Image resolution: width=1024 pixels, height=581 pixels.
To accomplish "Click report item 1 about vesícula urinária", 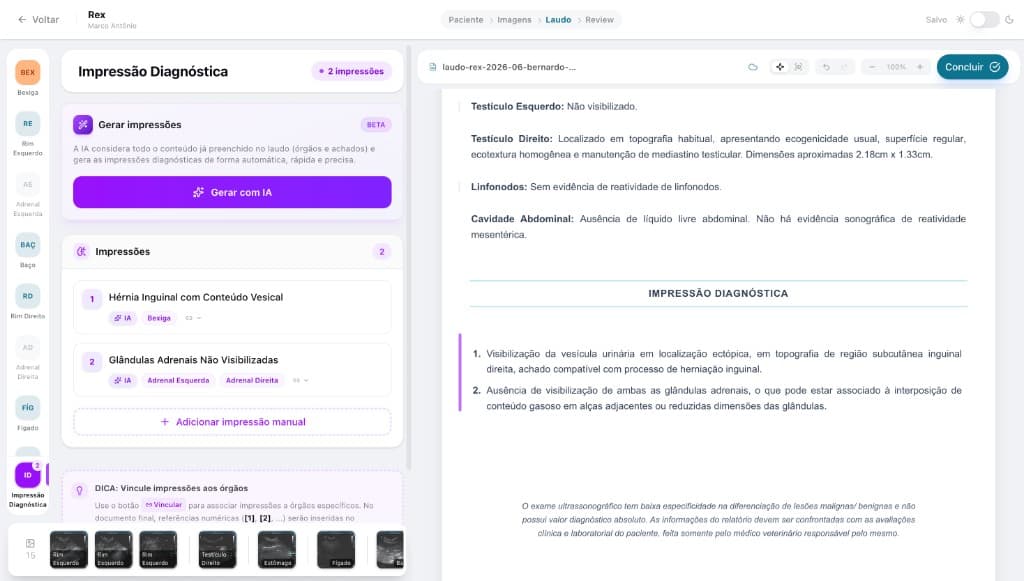I will point(717,362).
